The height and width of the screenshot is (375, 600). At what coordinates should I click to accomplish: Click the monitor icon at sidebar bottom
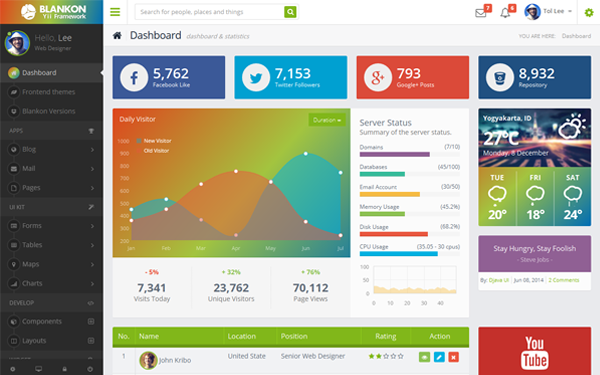click(39, 369)
